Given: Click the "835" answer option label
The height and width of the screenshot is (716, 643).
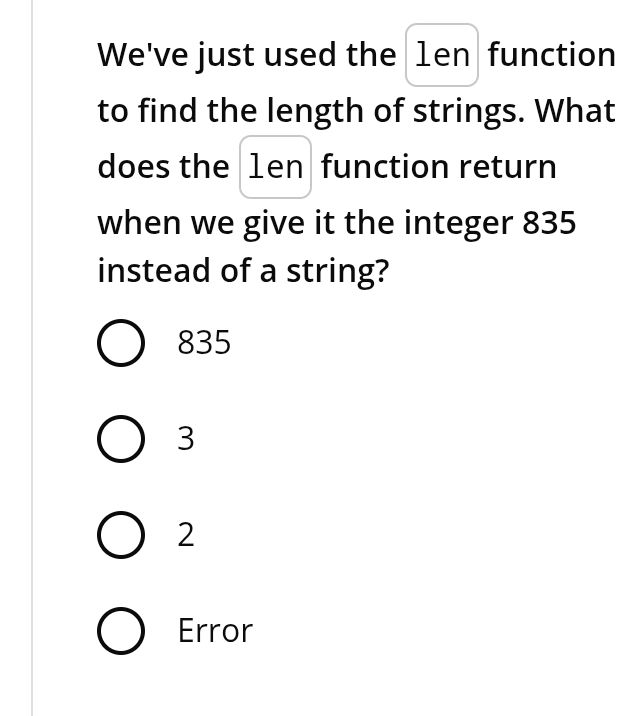Looking at the screenshot, I should tap(204, 344).
